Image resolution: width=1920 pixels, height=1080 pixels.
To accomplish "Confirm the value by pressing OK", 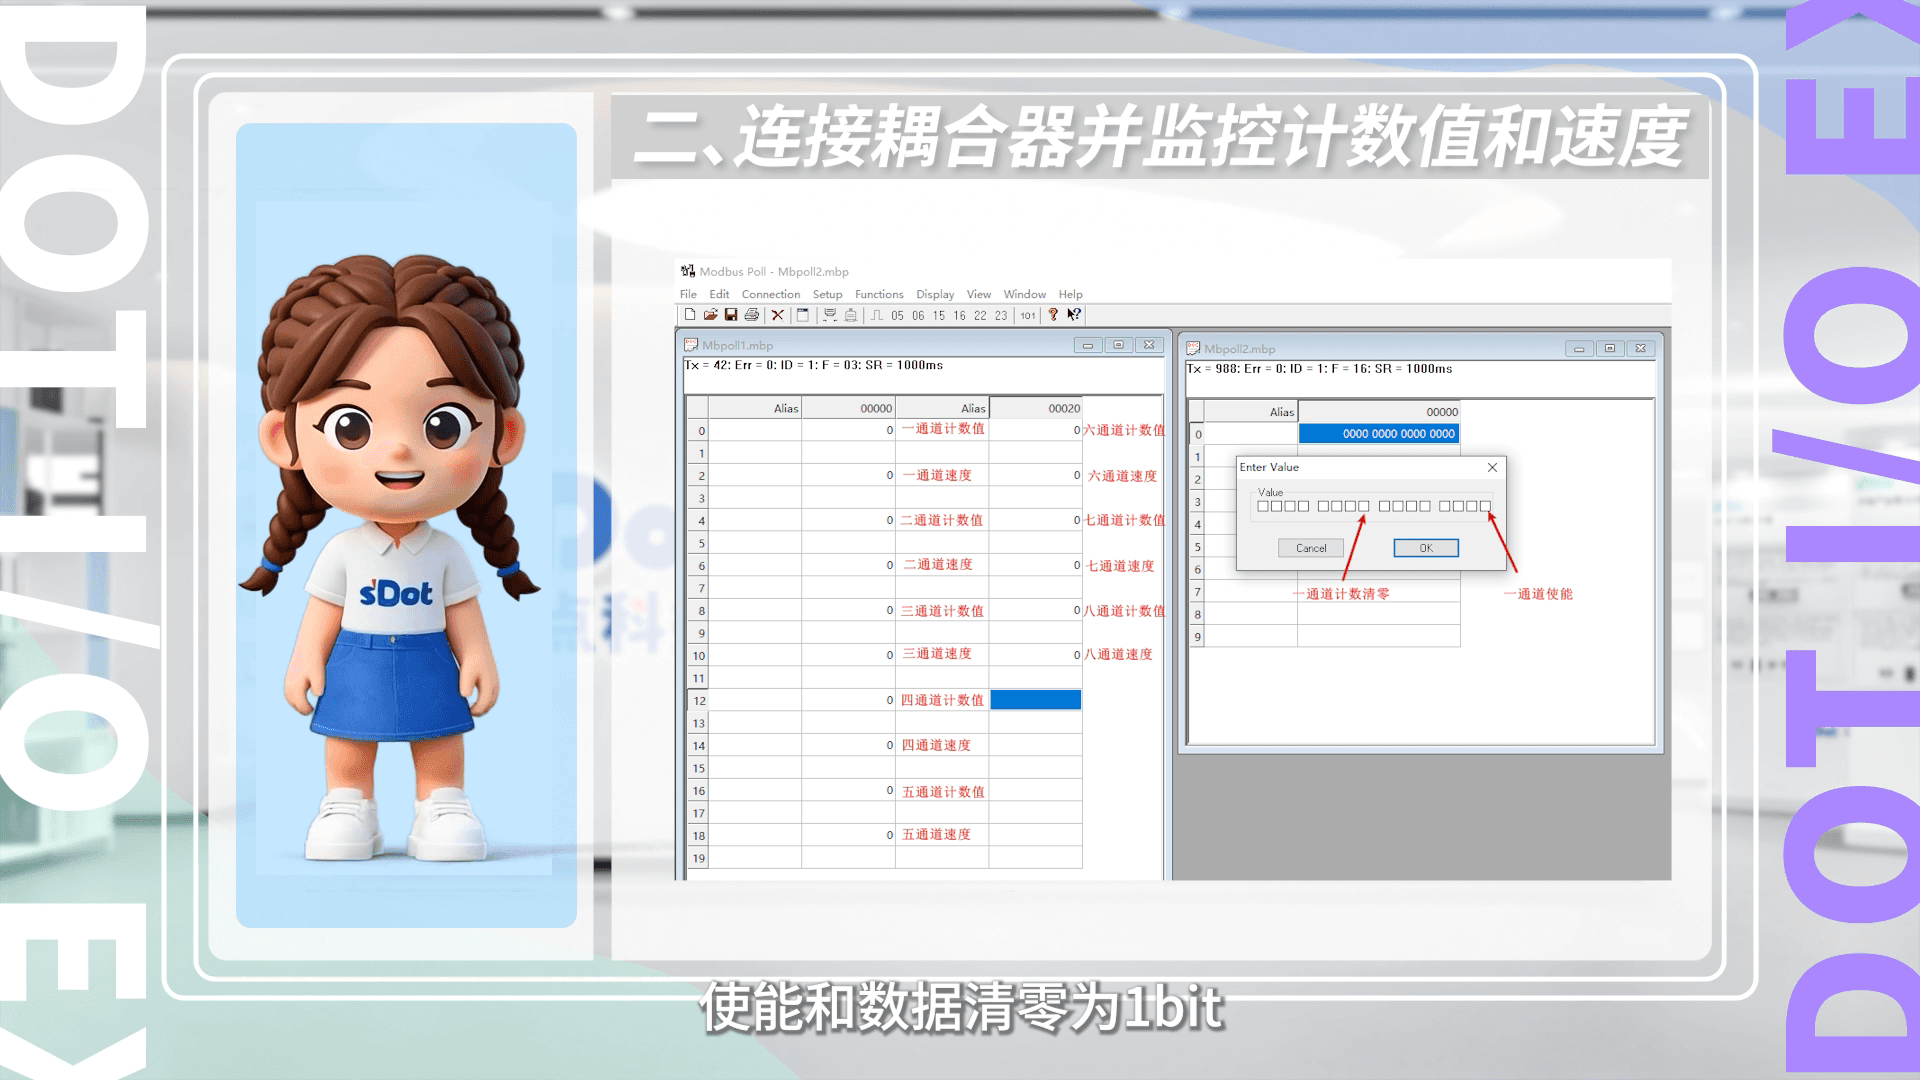I will click(x=1426, y=549).
